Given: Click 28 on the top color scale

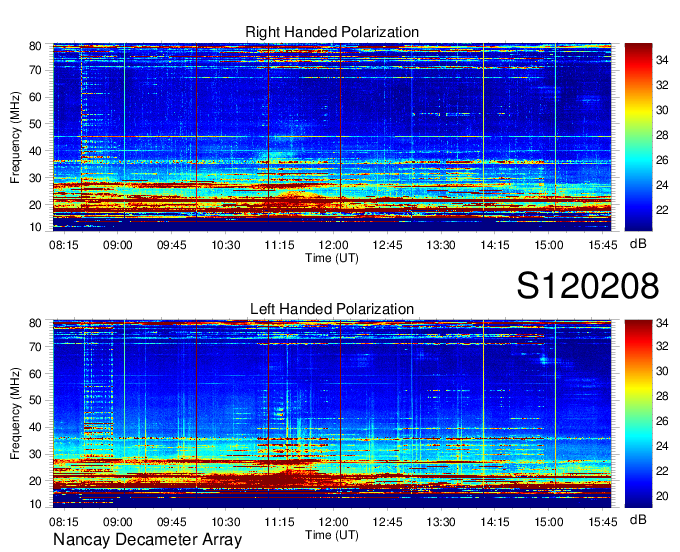Looking at the screenshot, I should coord(662,135).
